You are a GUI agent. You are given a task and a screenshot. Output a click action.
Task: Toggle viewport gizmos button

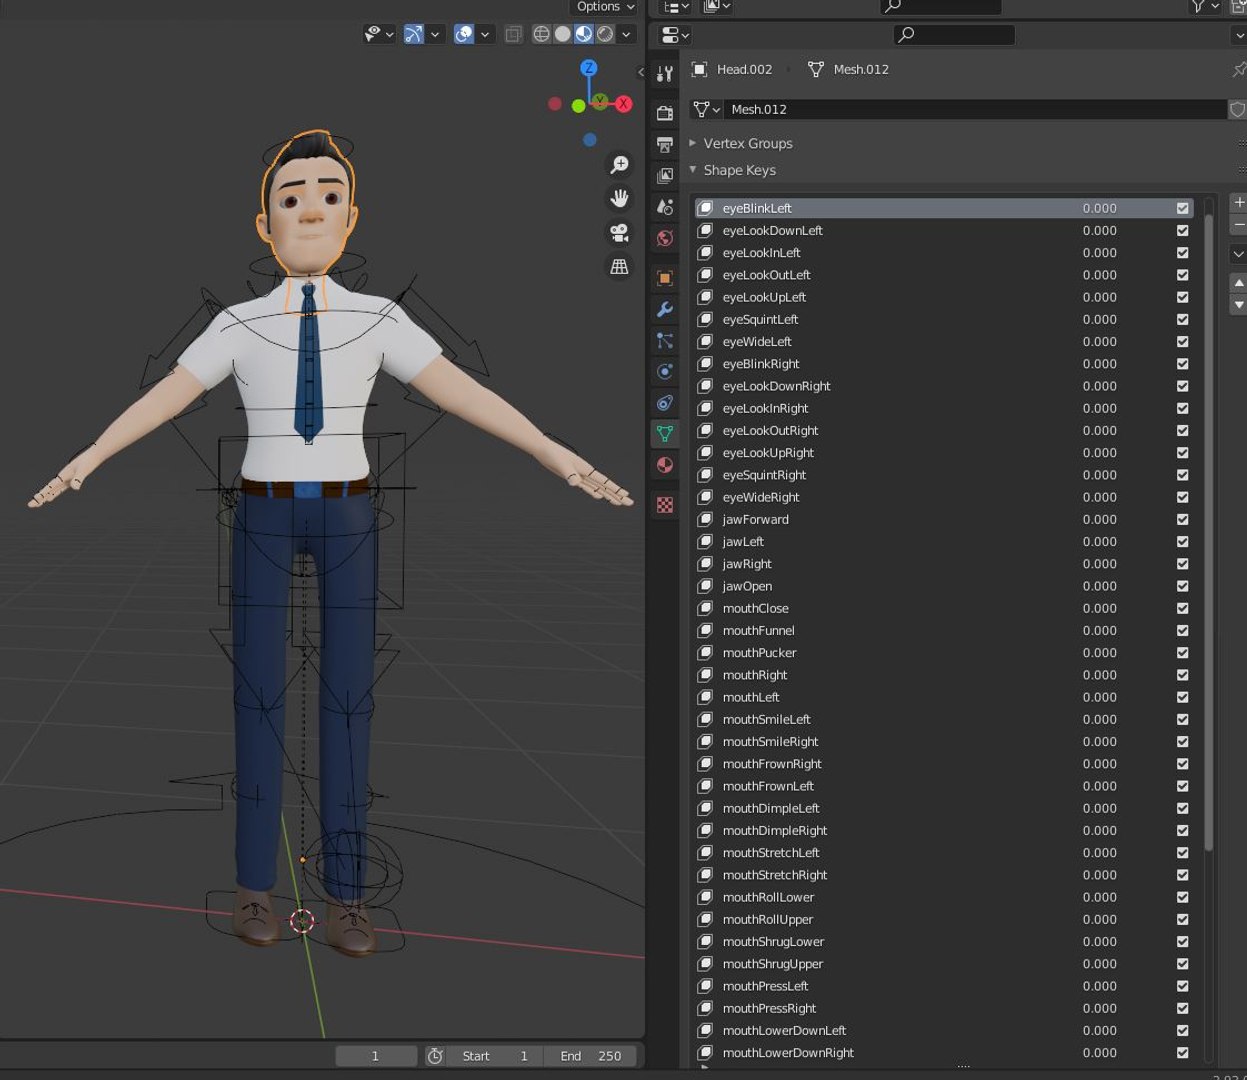[414, 34]
